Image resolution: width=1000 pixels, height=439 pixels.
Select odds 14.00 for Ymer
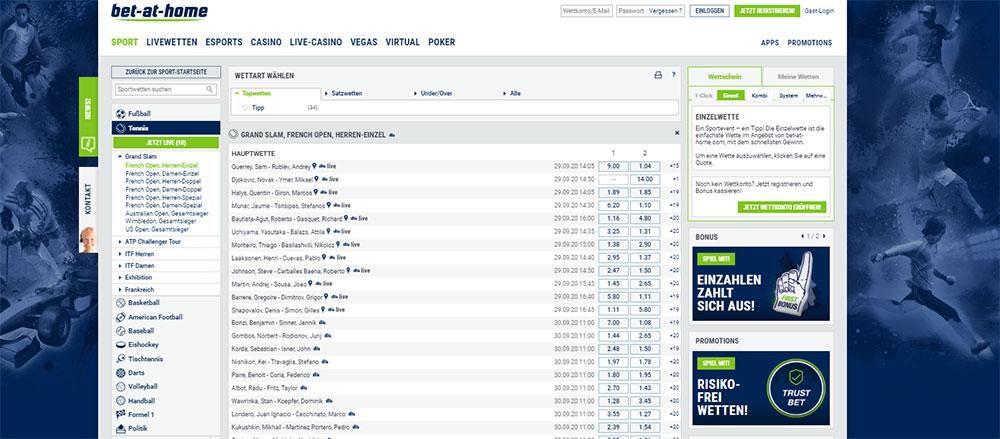pyautogui.click(x=645, y=179)
